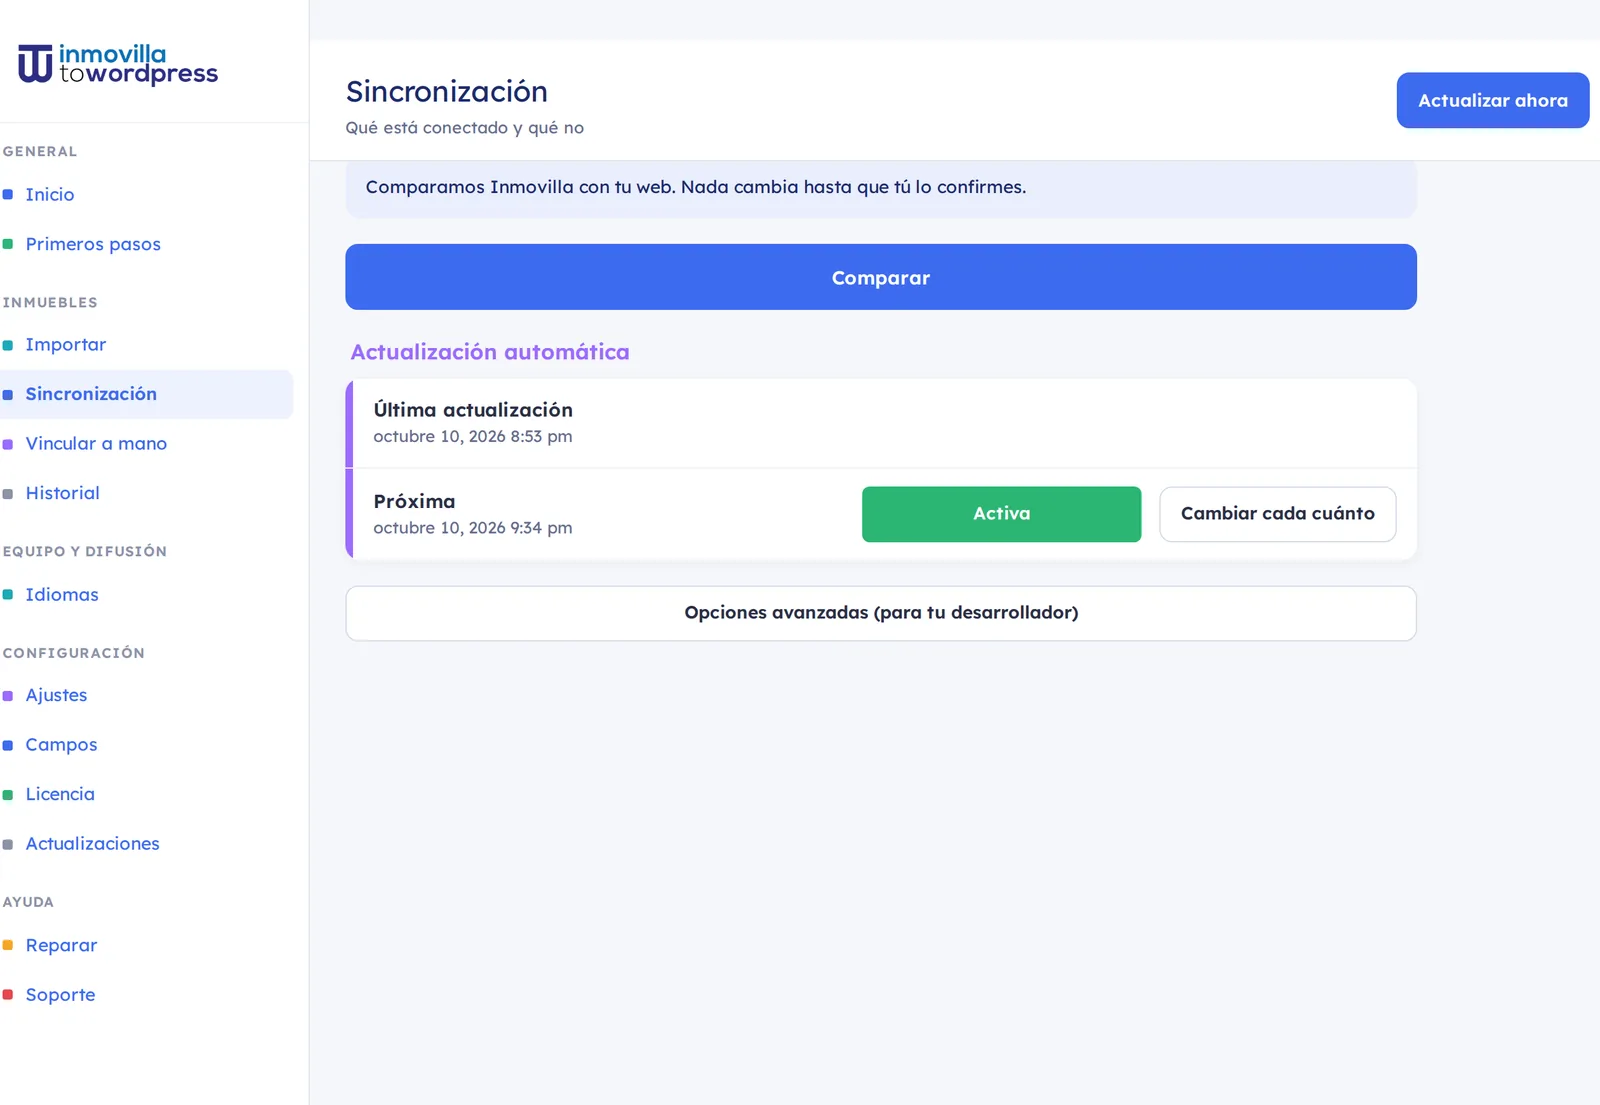Viewport: 1600px width, 1105px height.
Task: Expand Opciones avanzadas para tu desarrollador
Action: [x=881, y=613]
